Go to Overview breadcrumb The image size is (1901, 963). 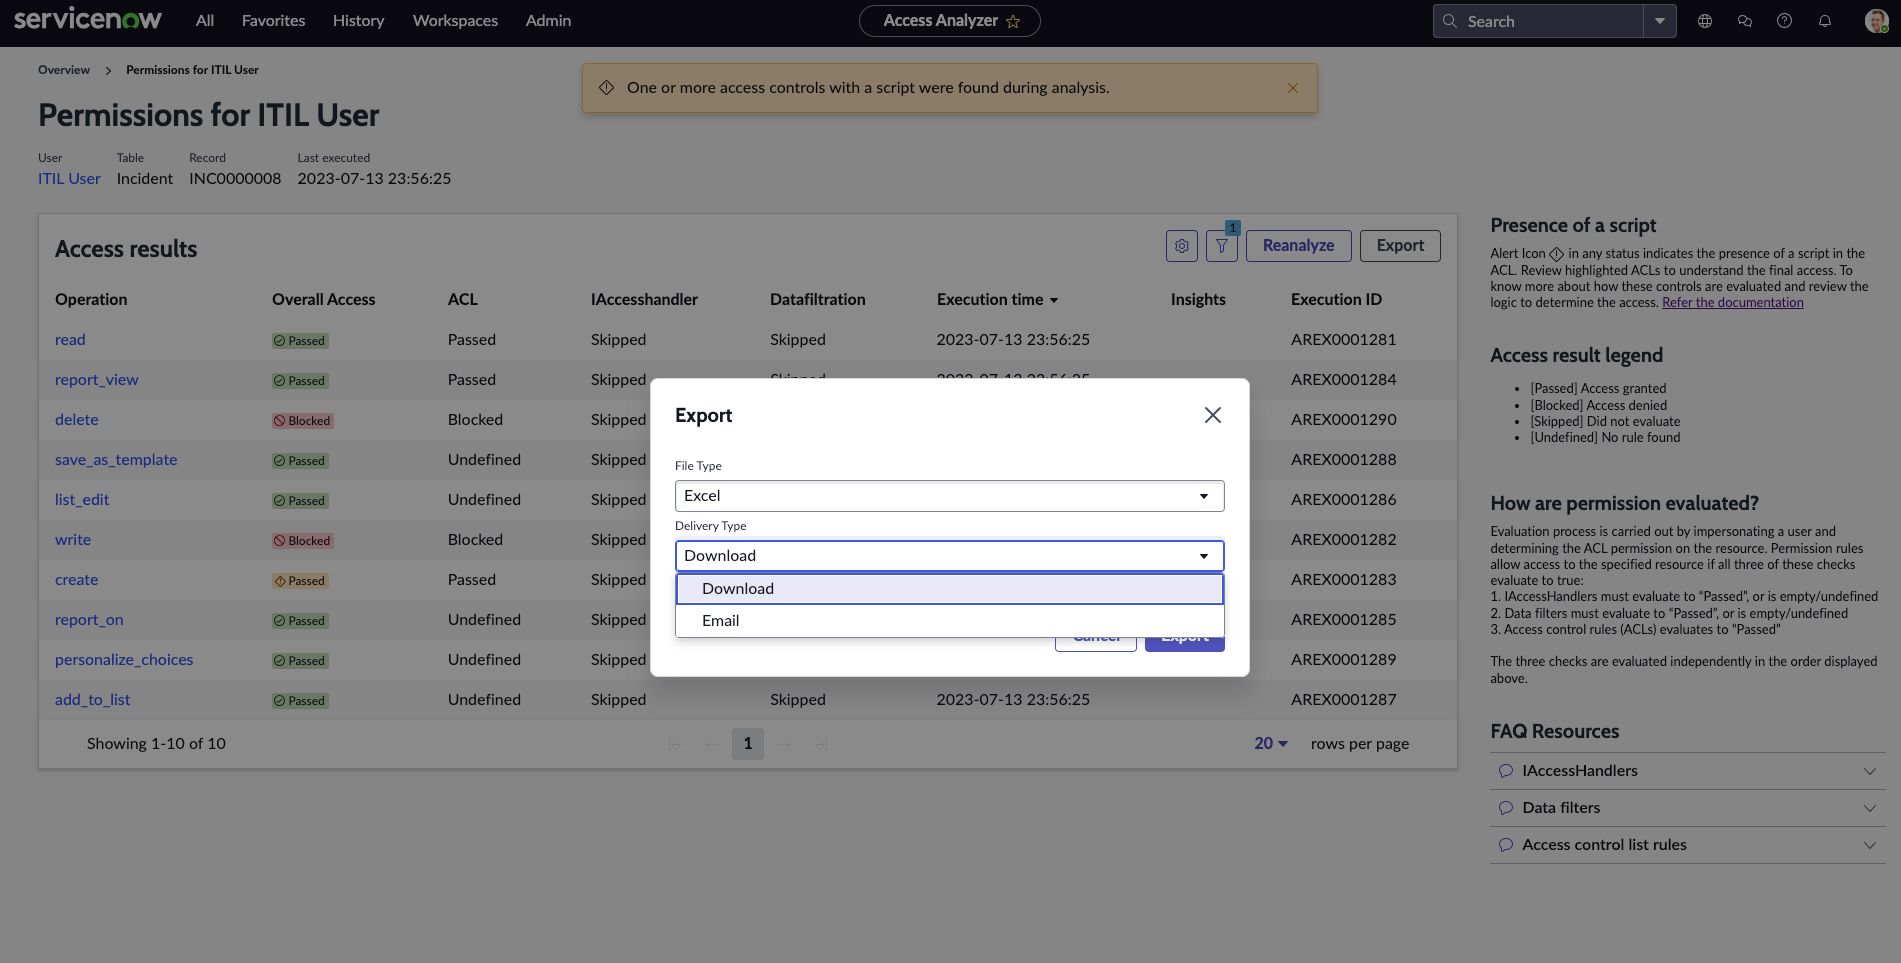[x=64, y=70]
